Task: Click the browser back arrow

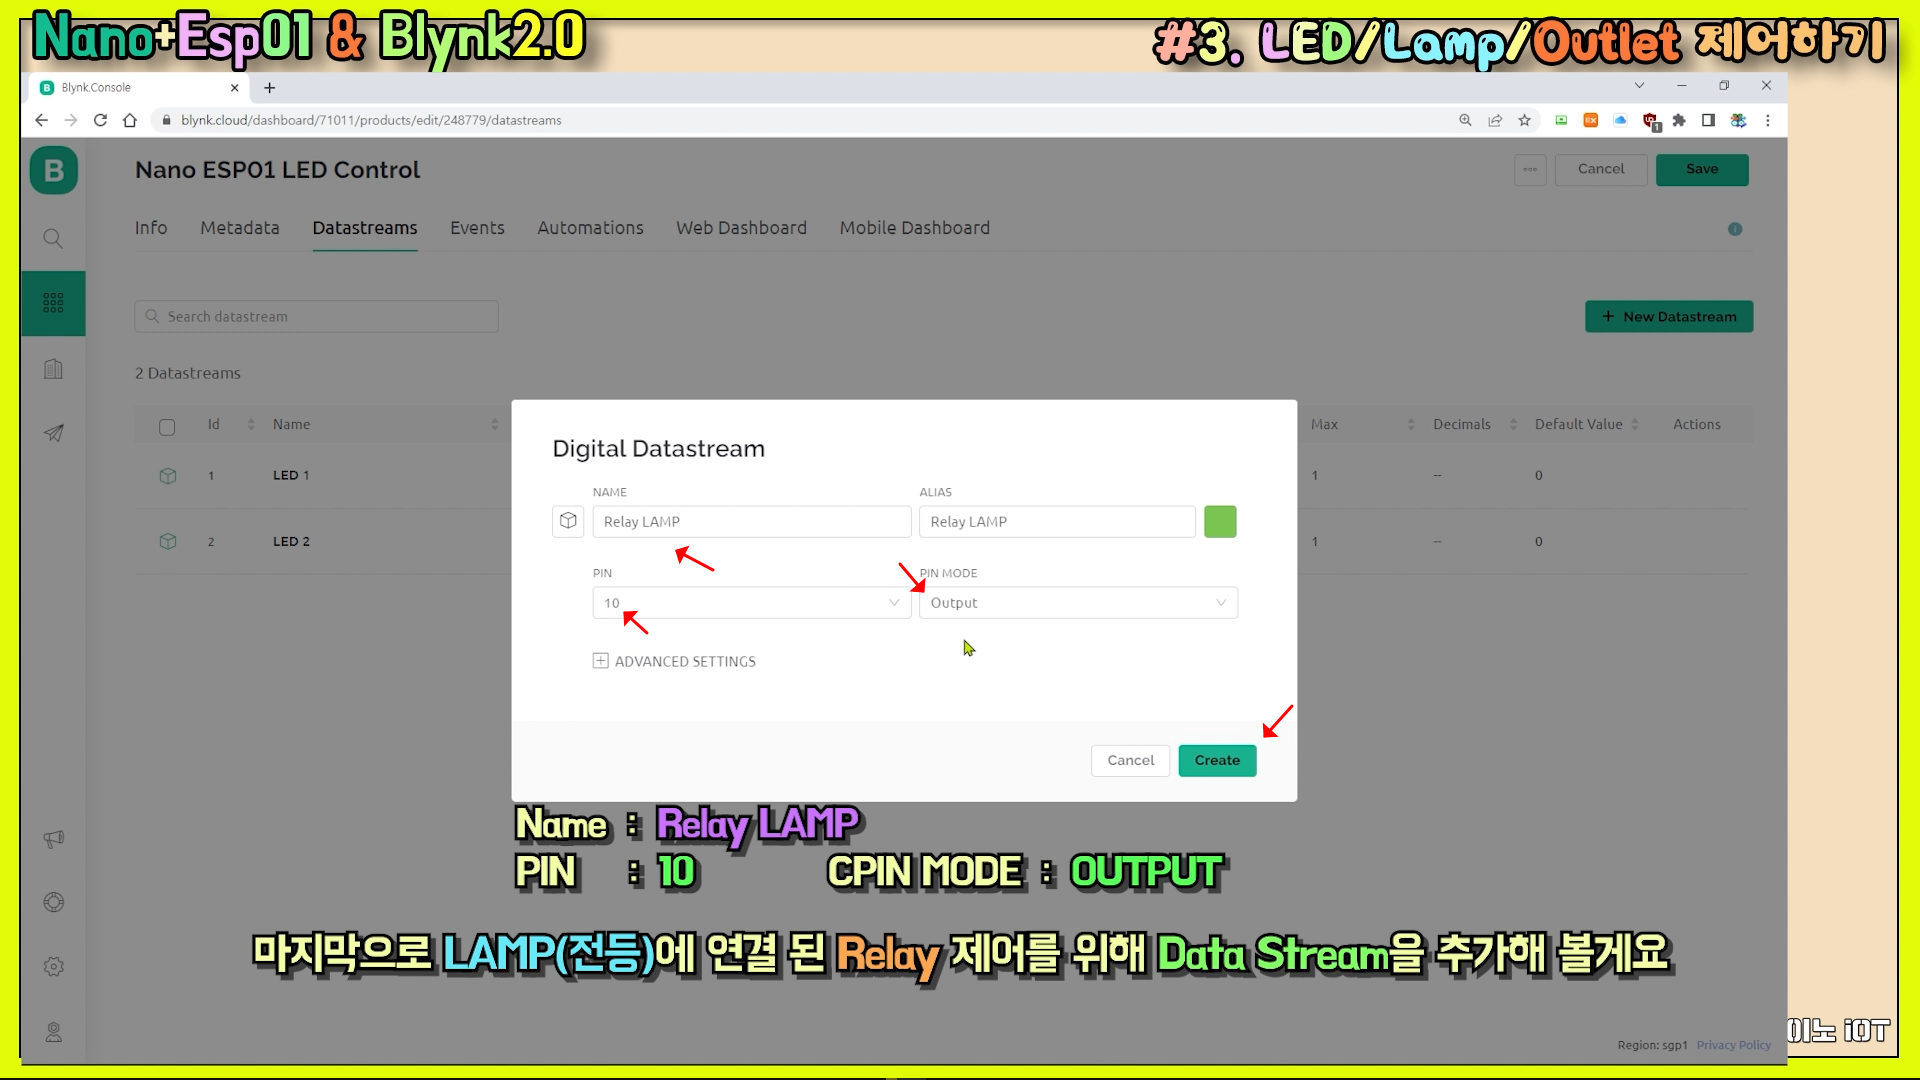Action: [x=41, y=120]
